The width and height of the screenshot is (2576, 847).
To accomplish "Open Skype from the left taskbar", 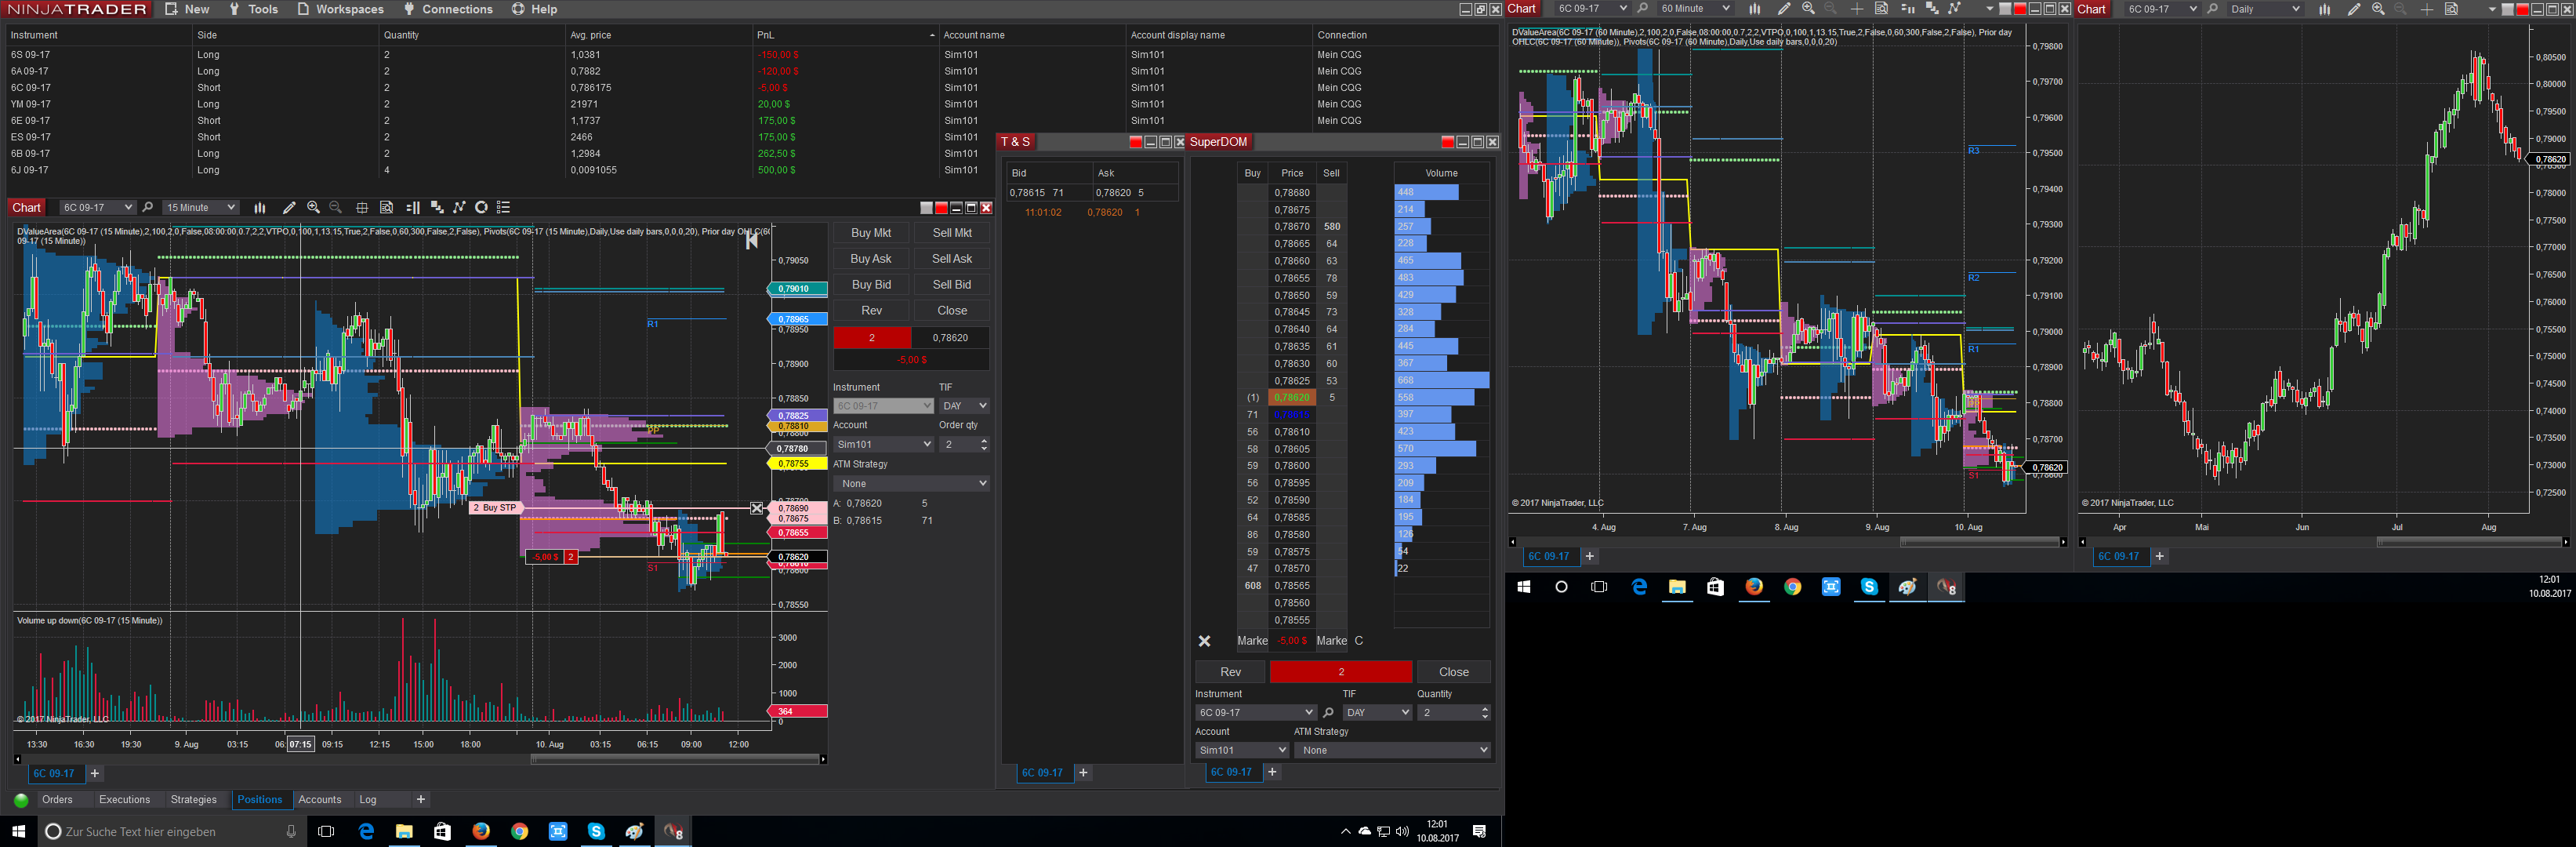I will (596, 831).
